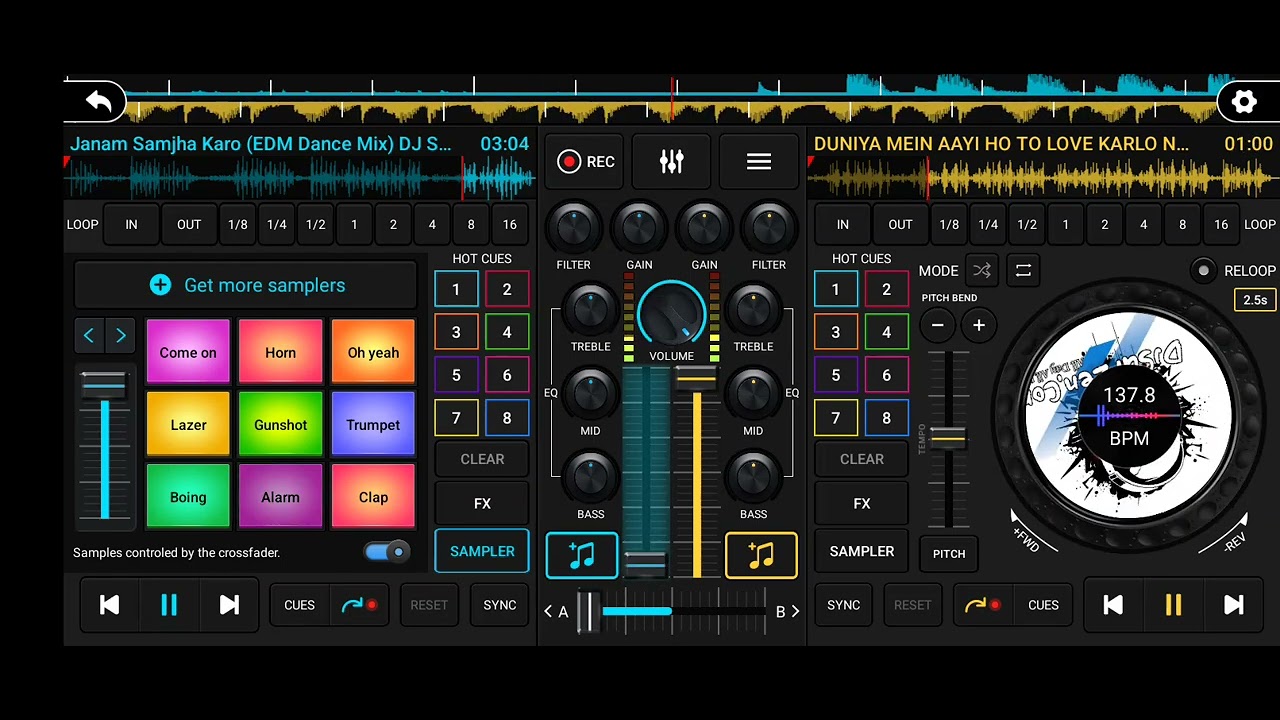Screen dimensions: 1280x720
Task: Skip to next track on deck B
Action: [x=1234, y=605]
